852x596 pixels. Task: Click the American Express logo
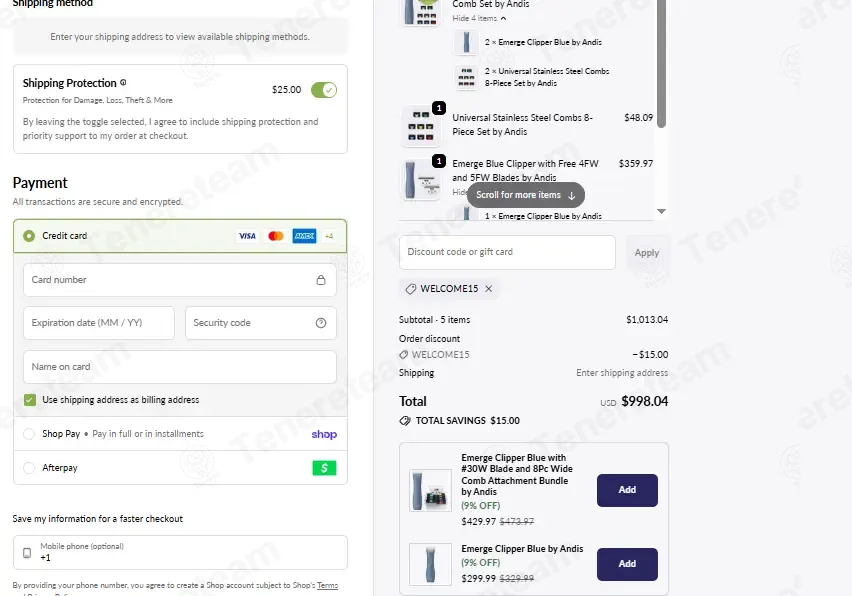pyautogui.click(x=304, y=236)
